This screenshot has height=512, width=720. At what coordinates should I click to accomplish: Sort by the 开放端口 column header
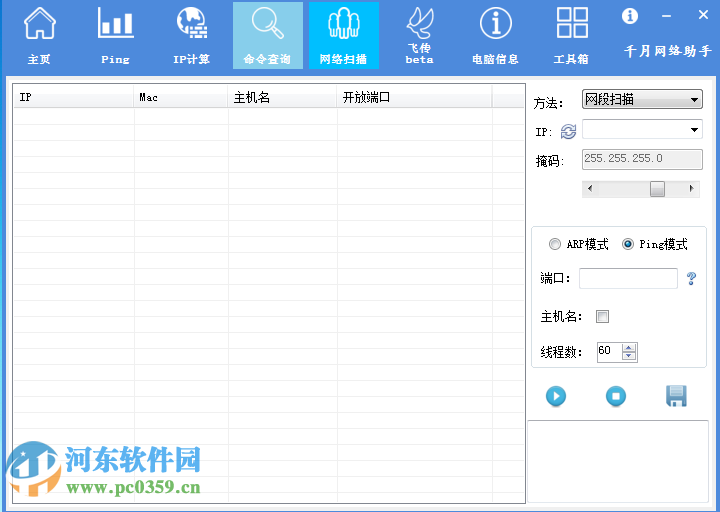point(415,97)
